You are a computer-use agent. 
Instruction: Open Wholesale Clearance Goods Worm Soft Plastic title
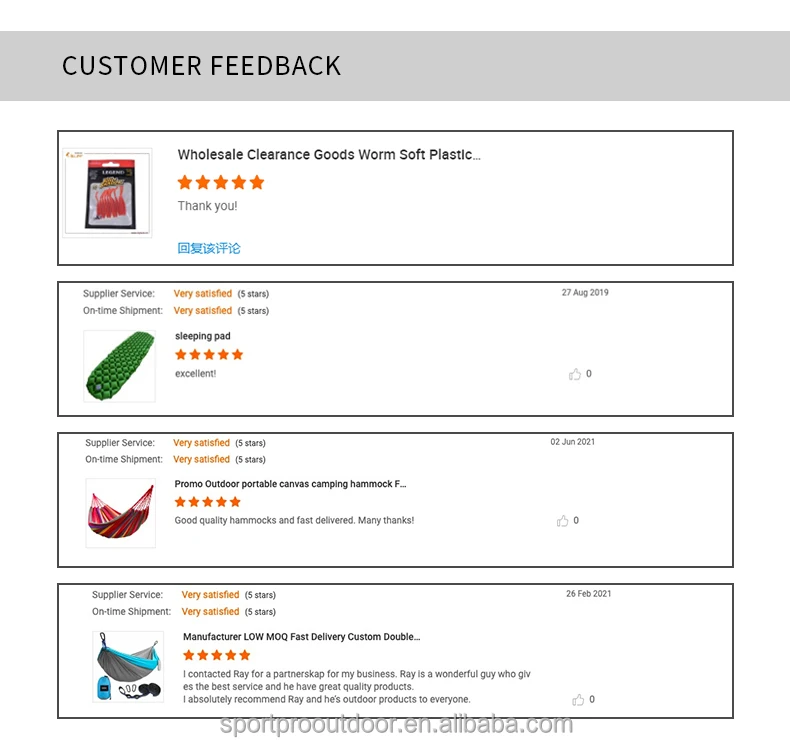click(x=329, y=155)
